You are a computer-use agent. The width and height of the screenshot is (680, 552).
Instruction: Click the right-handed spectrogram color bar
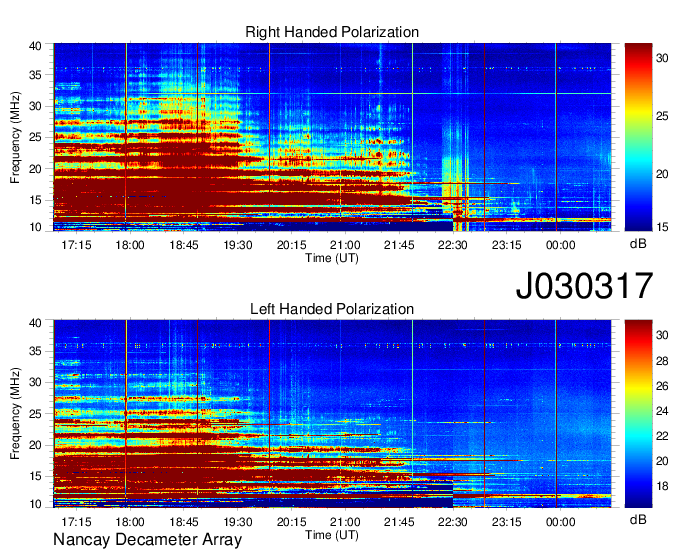click(x=638, y=137)
